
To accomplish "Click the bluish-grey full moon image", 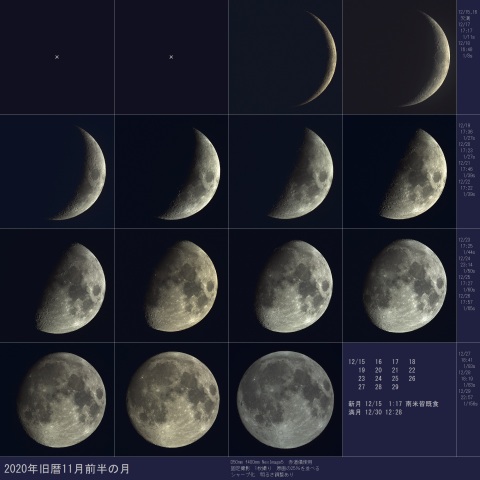I will click(285, 399).
